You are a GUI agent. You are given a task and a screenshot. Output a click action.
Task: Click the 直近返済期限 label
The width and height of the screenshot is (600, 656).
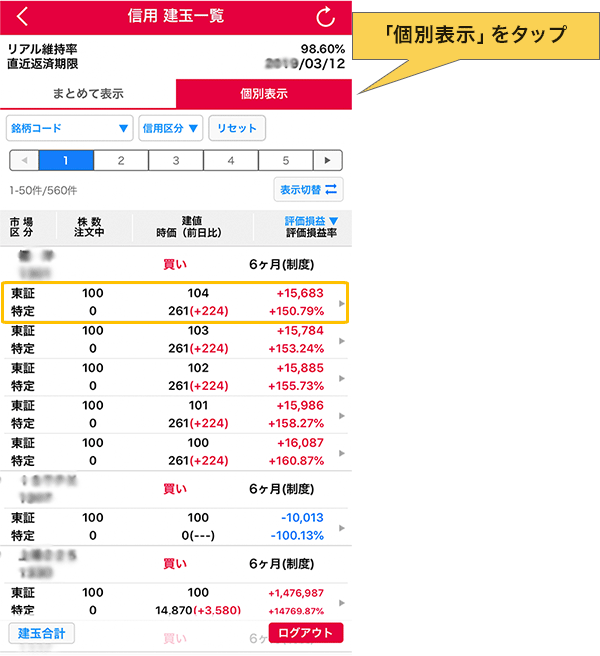tap(43, 64)
